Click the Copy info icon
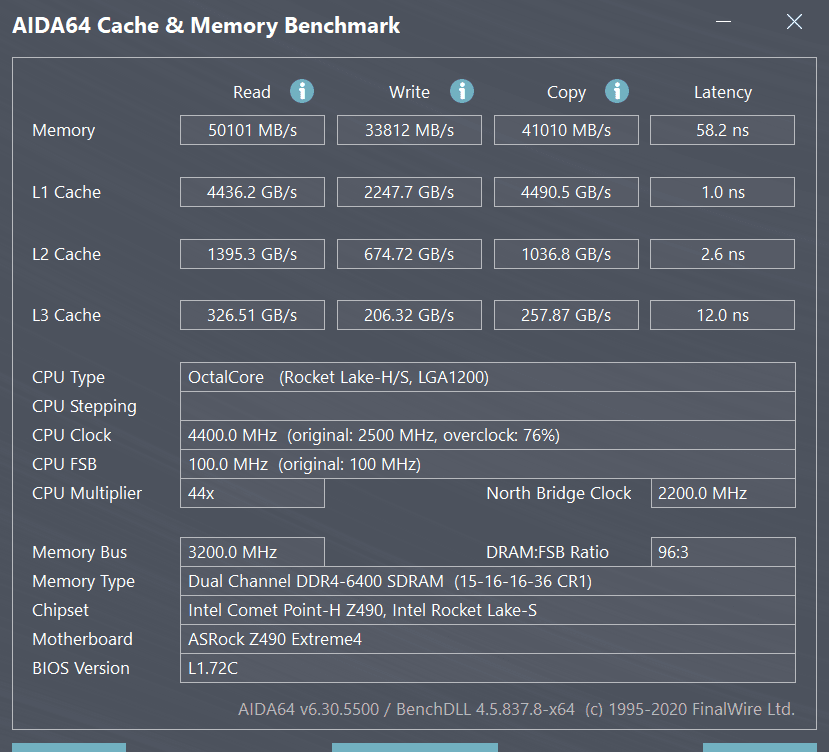 coord(617,91)
